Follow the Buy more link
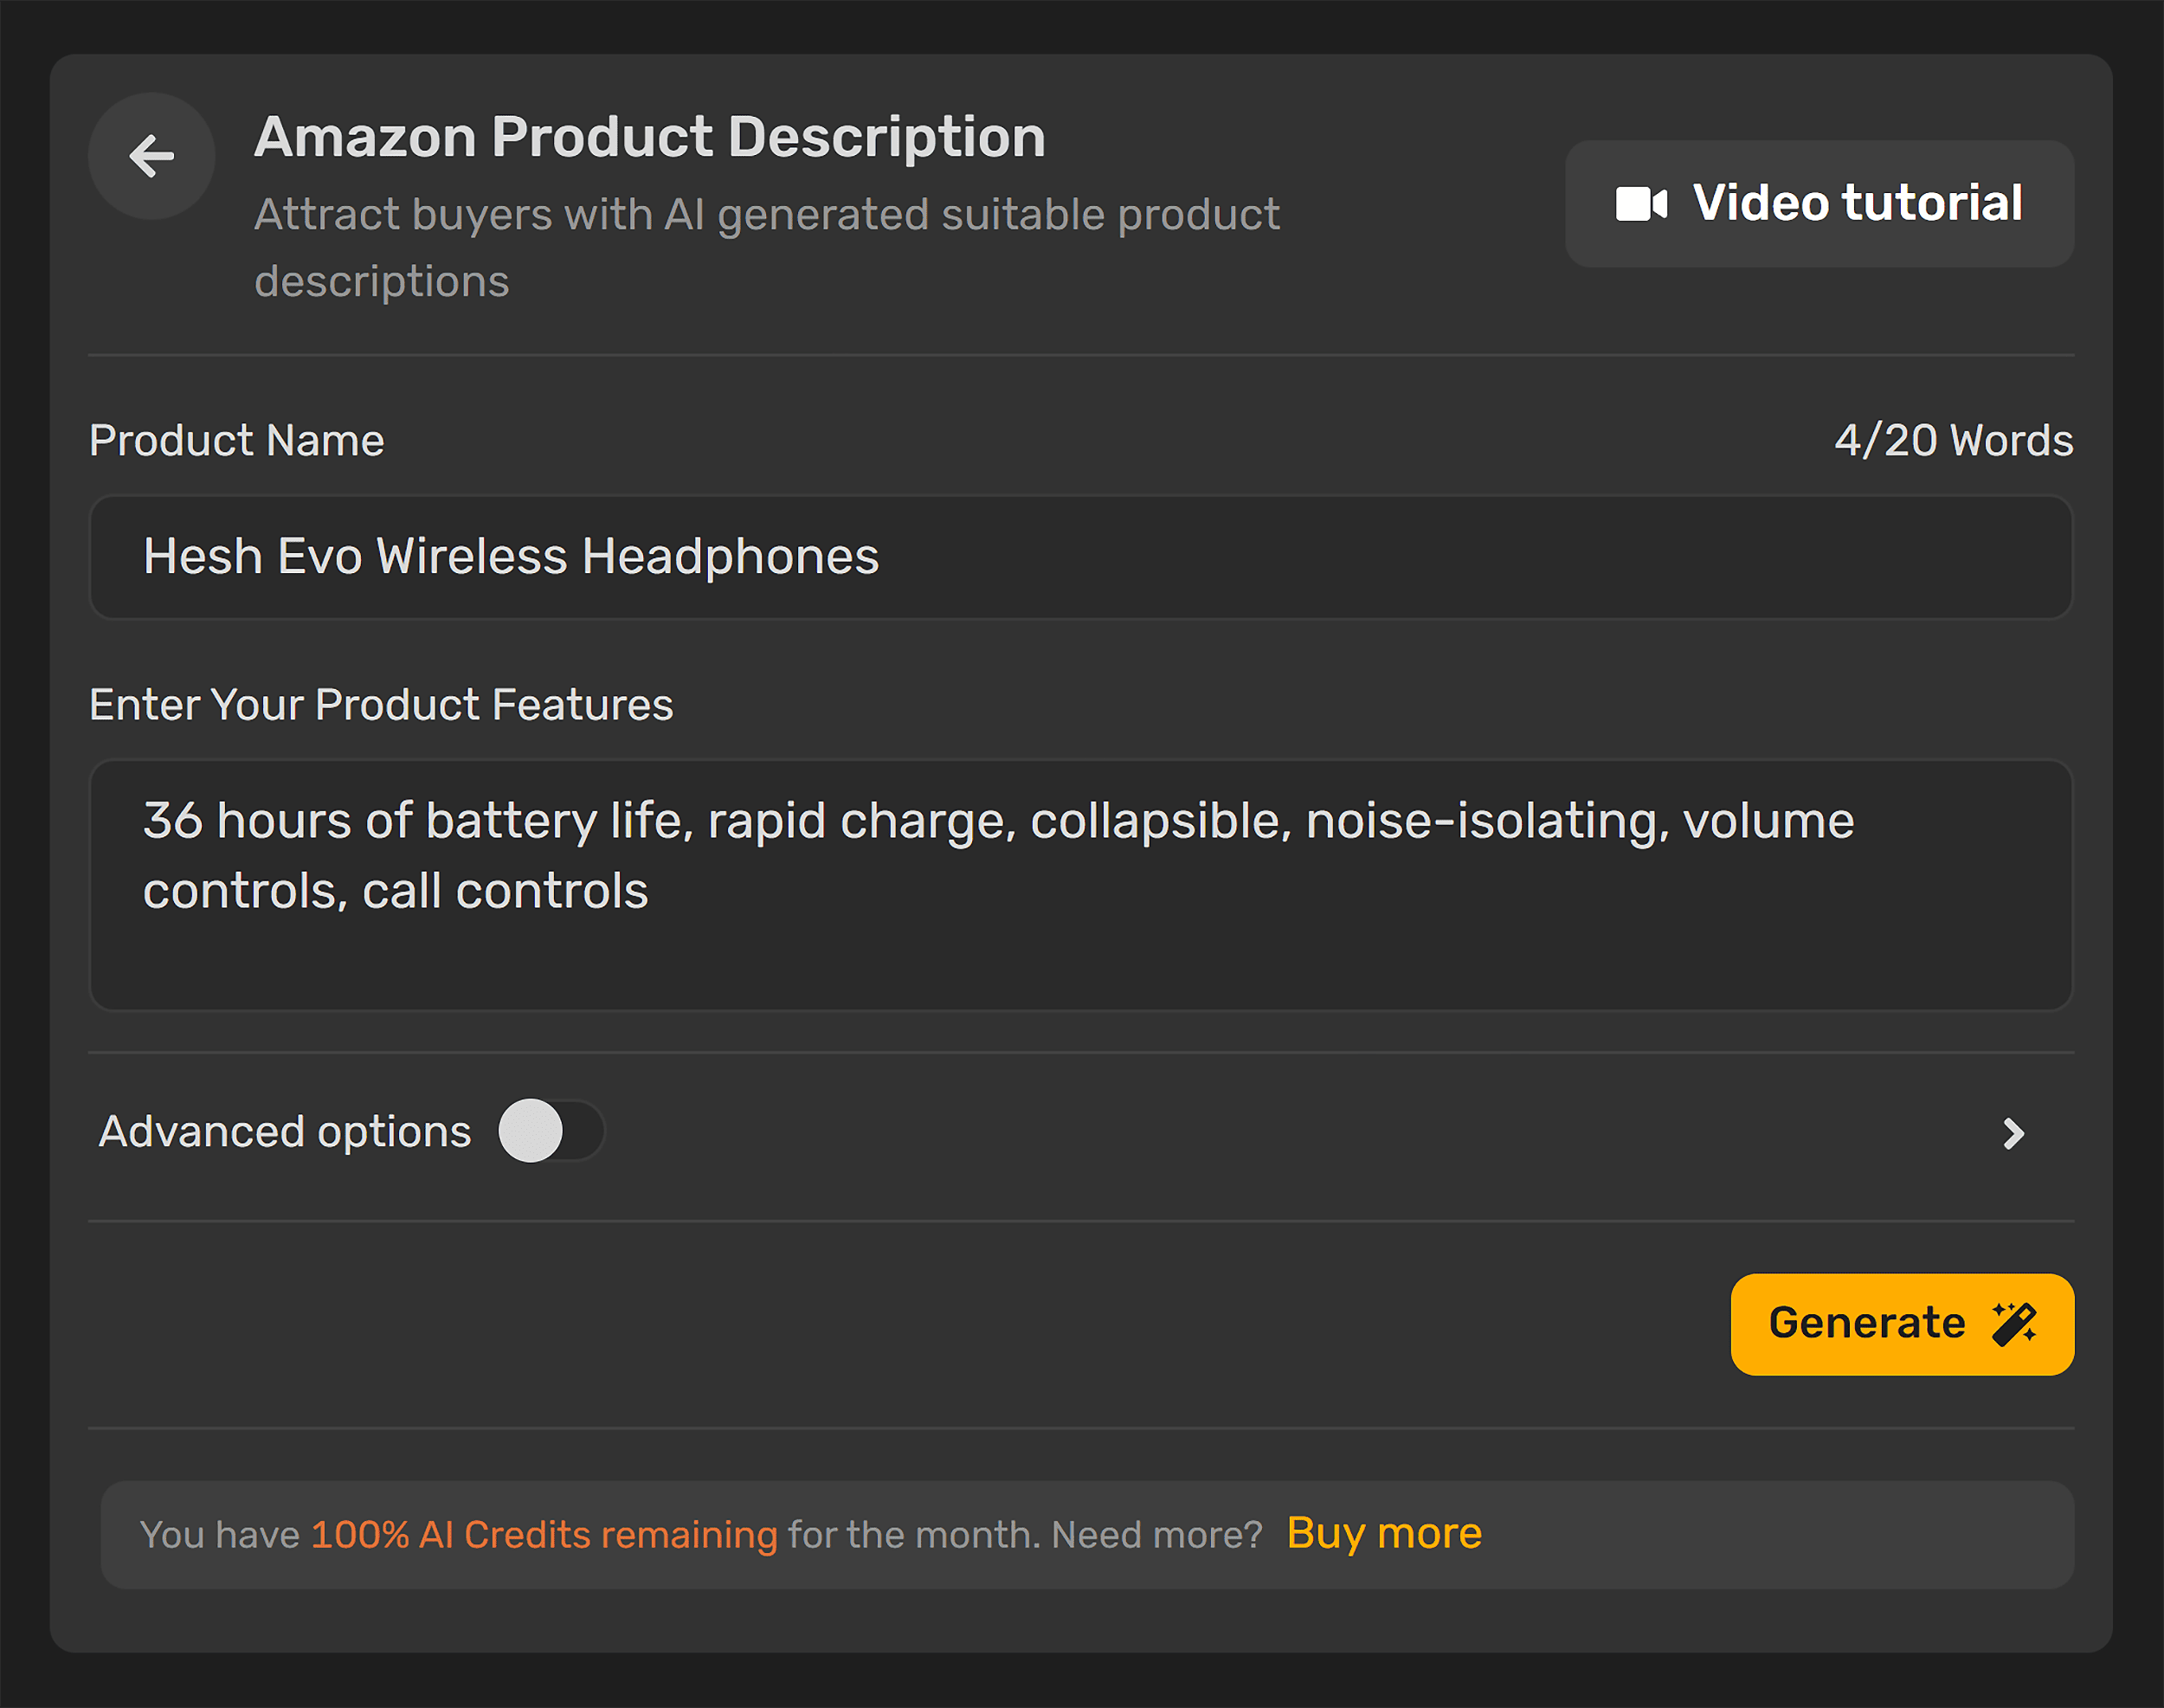 [1384, 1533]
